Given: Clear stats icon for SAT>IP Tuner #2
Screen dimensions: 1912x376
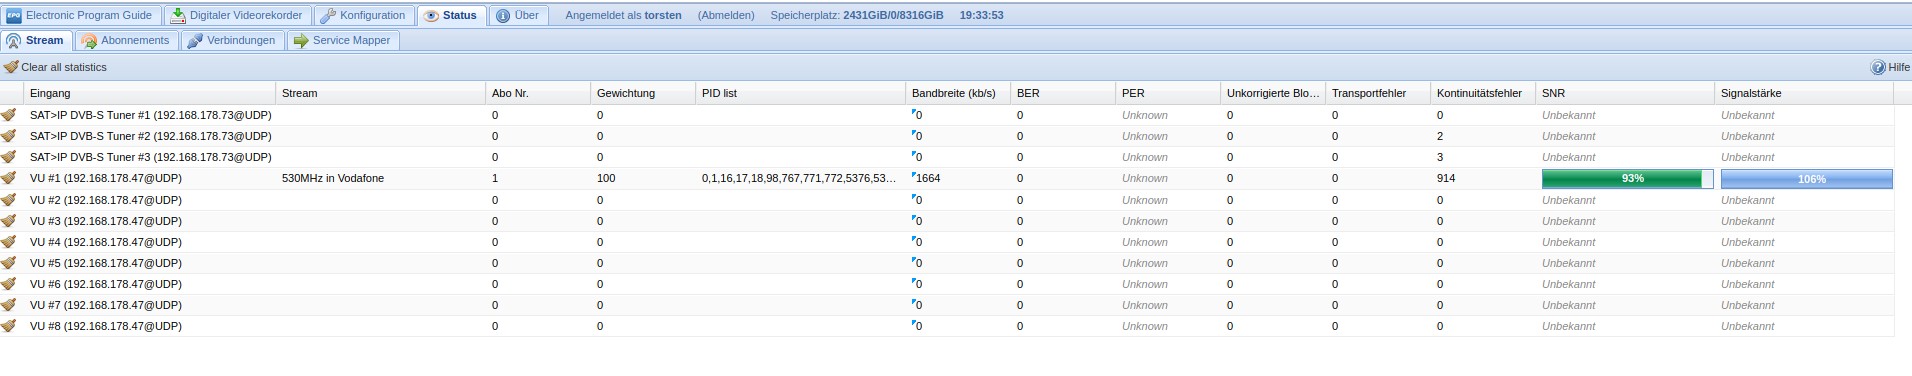Looking at the screenshot, I should tap(9, 136).
